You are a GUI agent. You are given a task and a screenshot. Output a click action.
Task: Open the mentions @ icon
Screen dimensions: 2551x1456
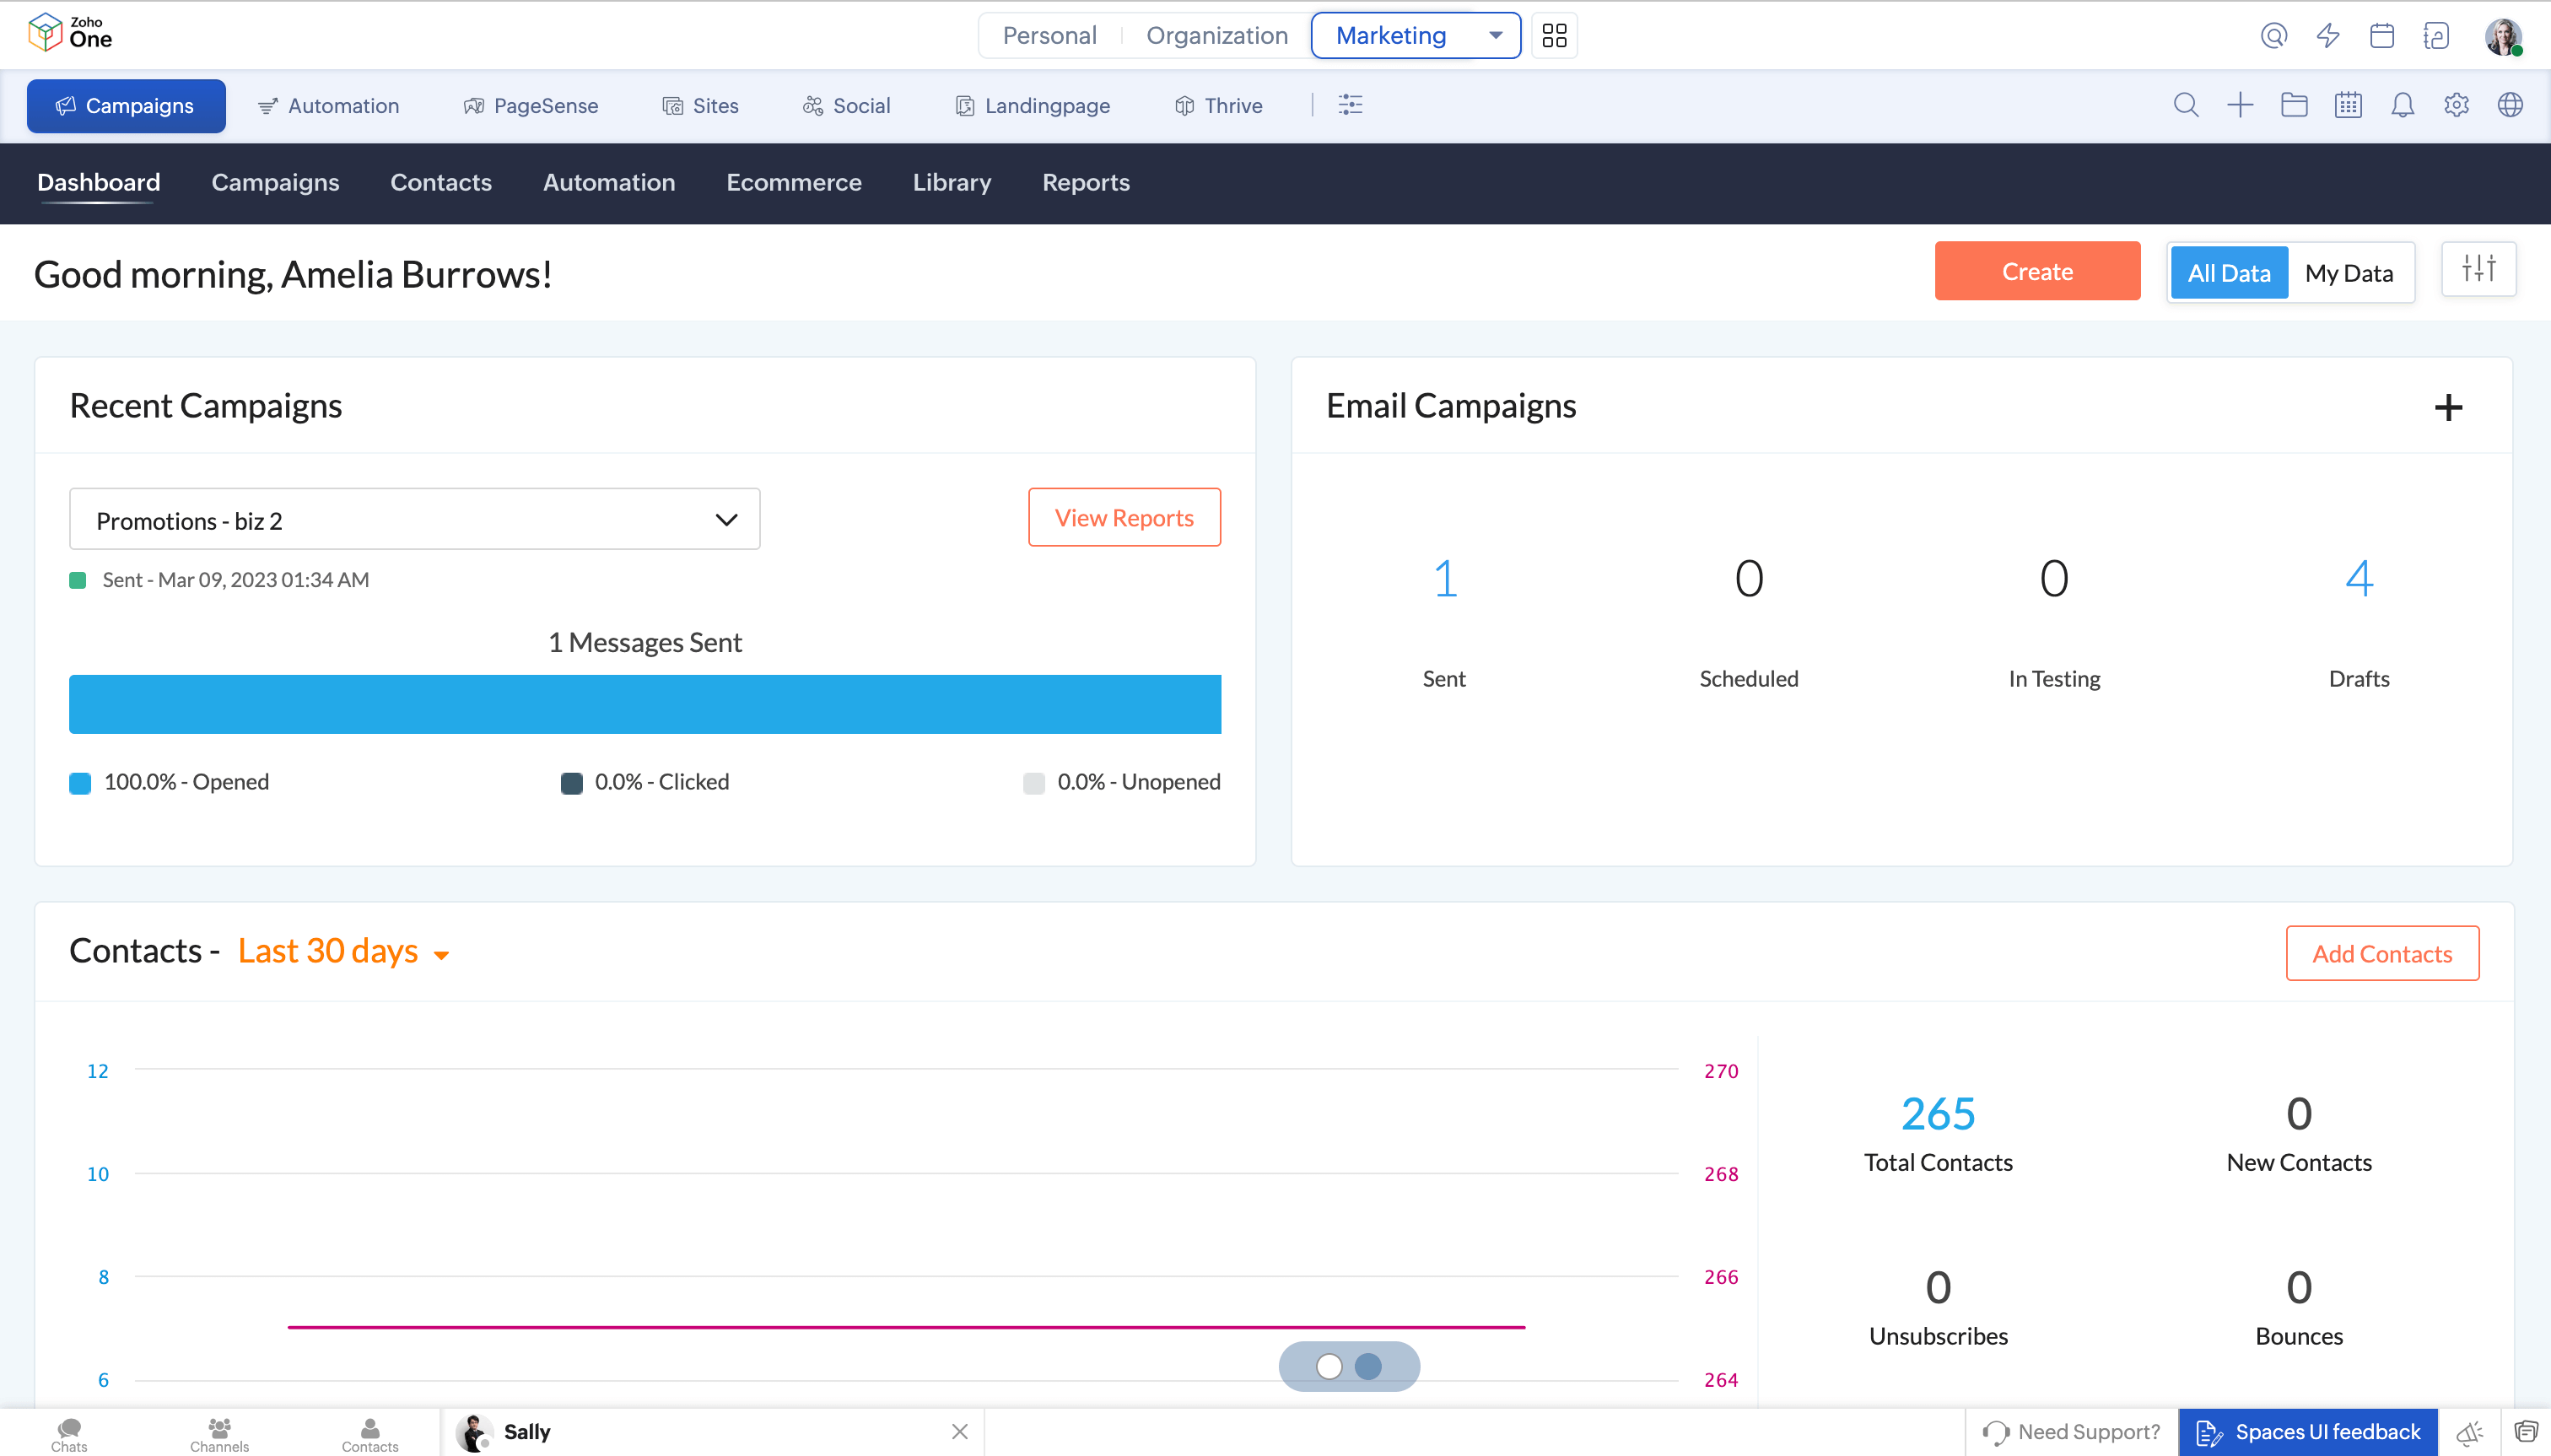pyautogui.click(x=2273, y=36)
